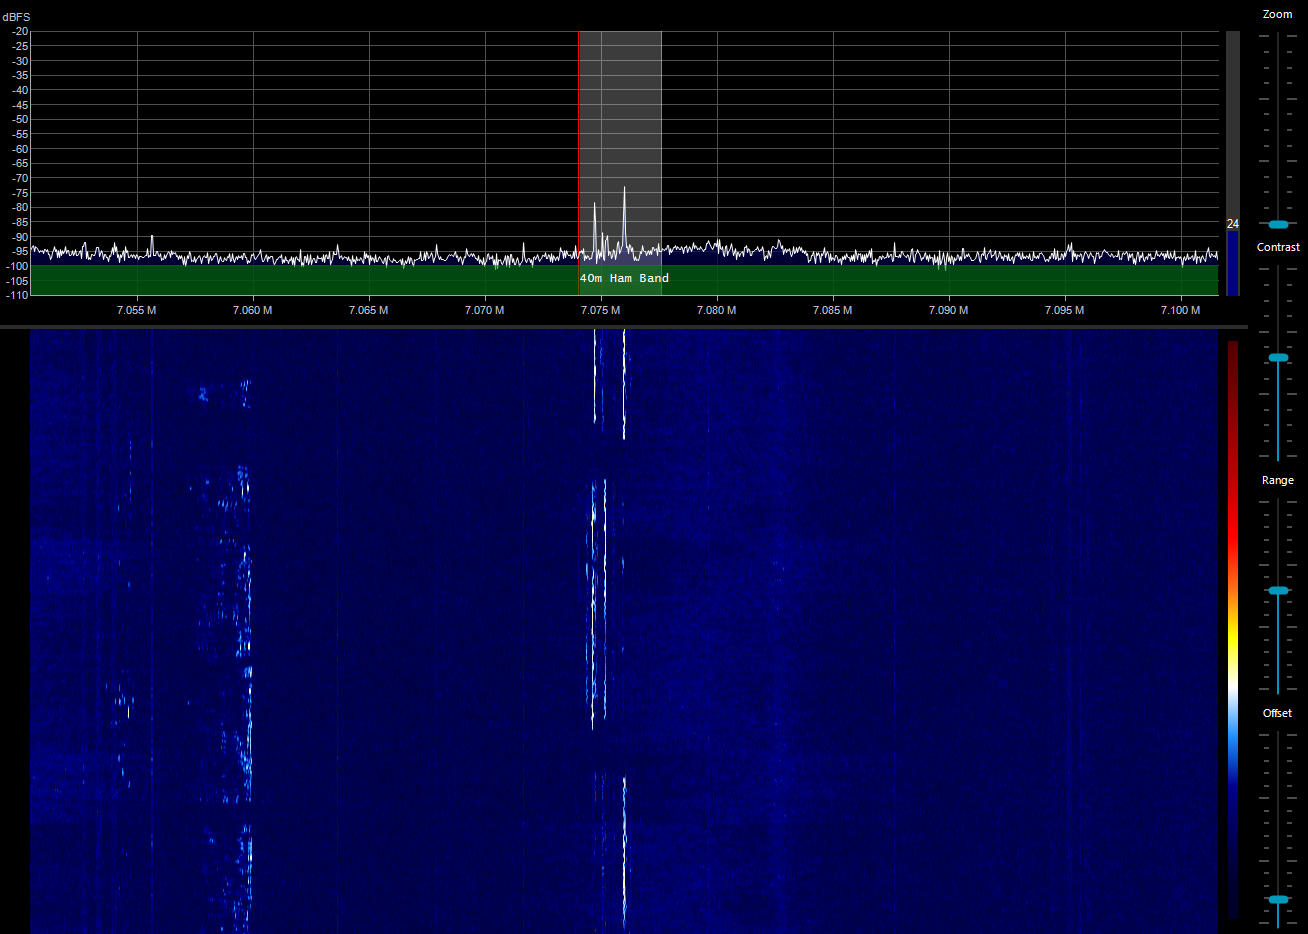Click the 7.055 M frequency axis label
The width and height of the screenshot is (1308, 934).
click(x=137, y=310)
